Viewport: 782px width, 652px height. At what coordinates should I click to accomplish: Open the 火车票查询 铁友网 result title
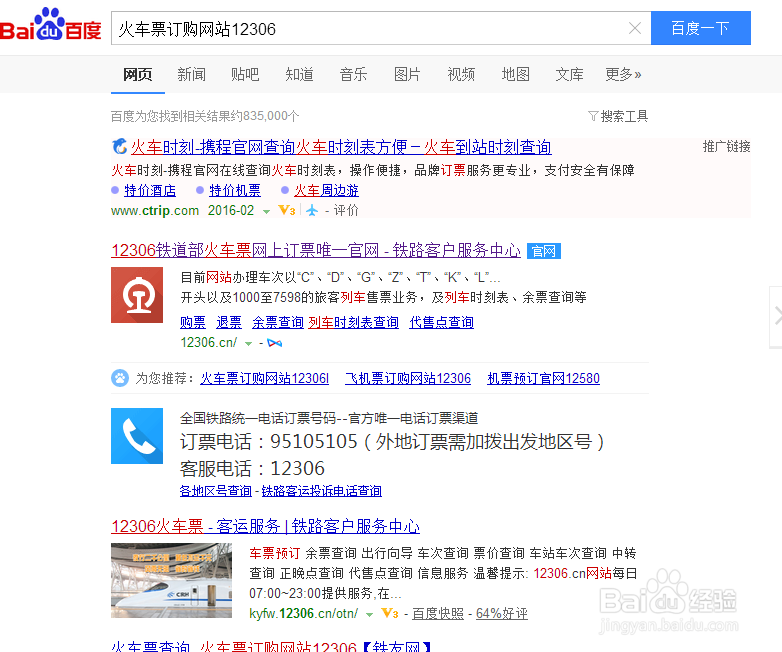271,646
